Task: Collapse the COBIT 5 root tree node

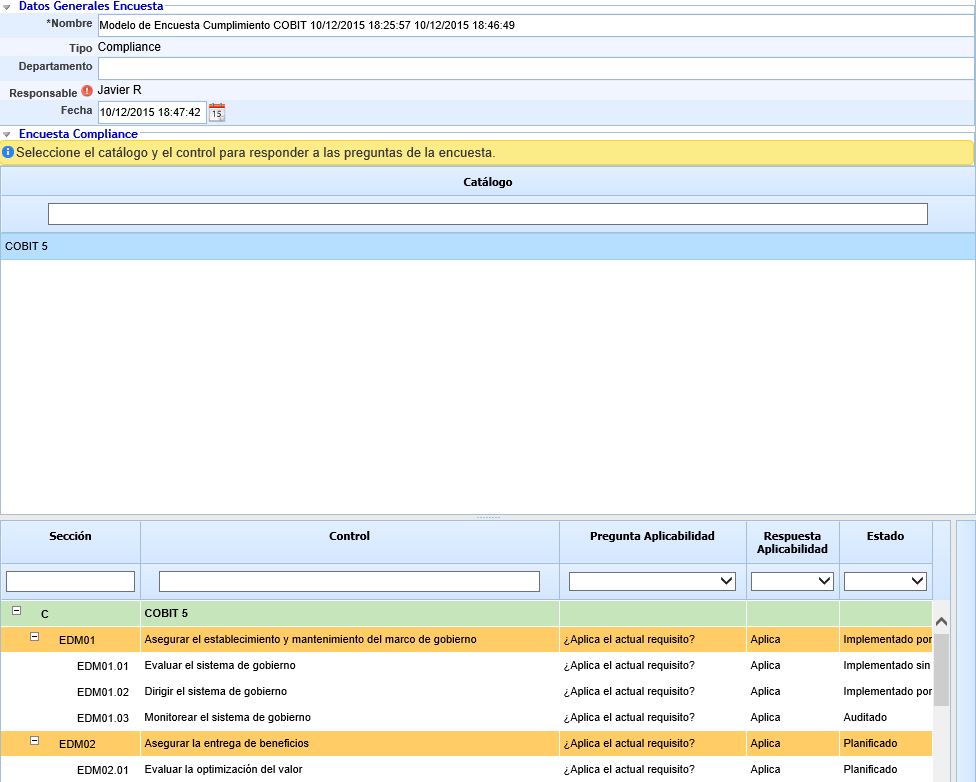Action: 16,610
